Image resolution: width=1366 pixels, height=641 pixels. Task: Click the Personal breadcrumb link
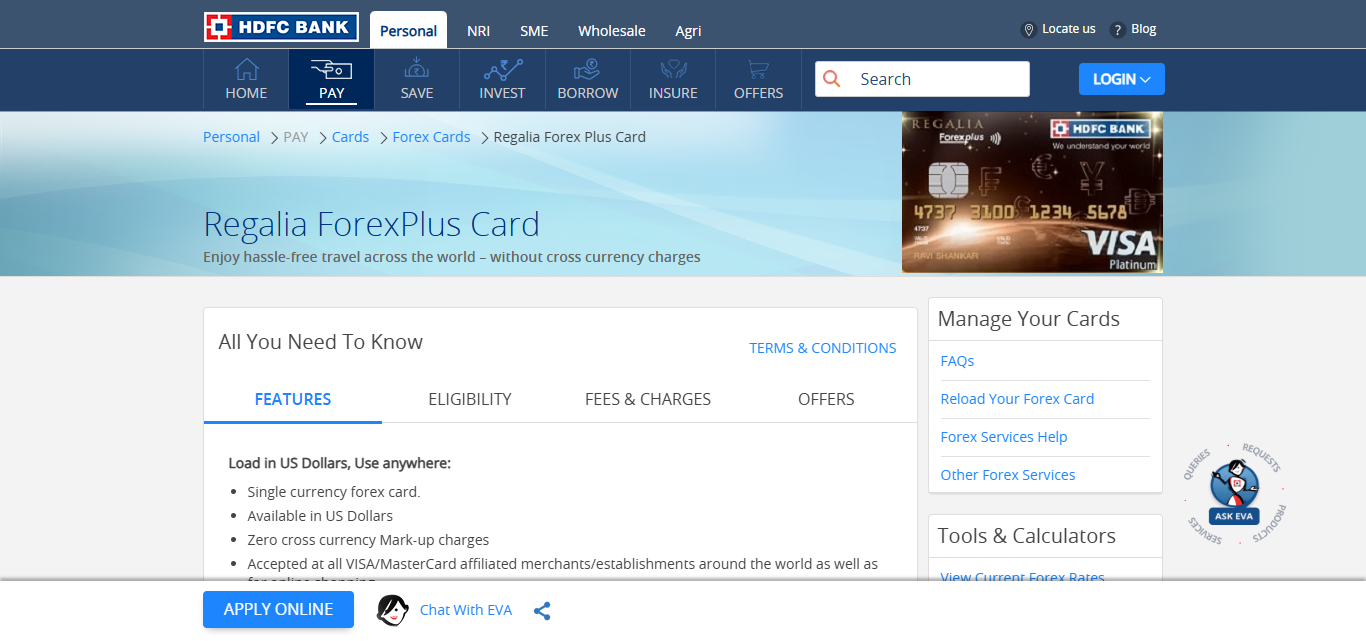point(231,137)
